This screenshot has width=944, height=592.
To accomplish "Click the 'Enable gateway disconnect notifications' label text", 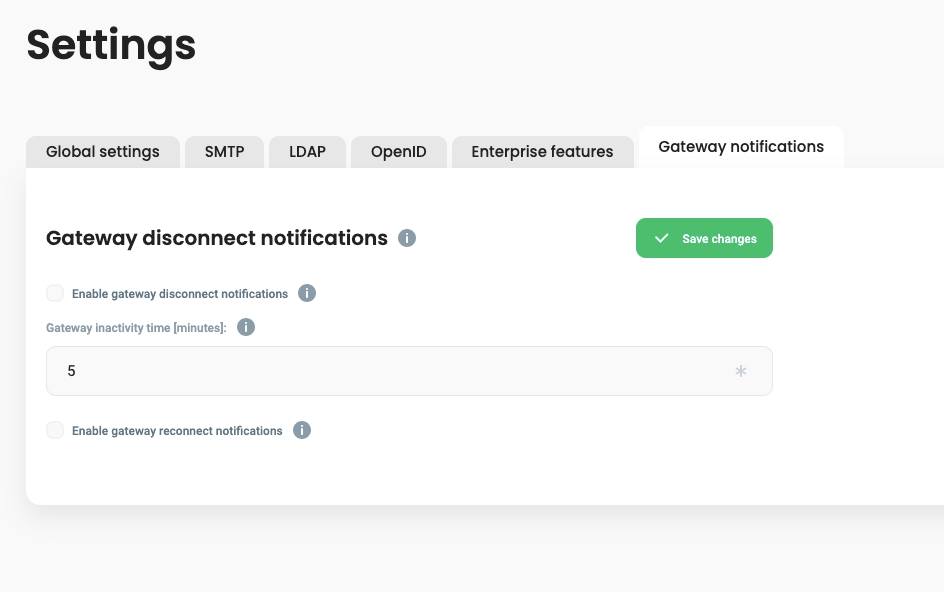I will pyautogui.click(x=180, y=294).
